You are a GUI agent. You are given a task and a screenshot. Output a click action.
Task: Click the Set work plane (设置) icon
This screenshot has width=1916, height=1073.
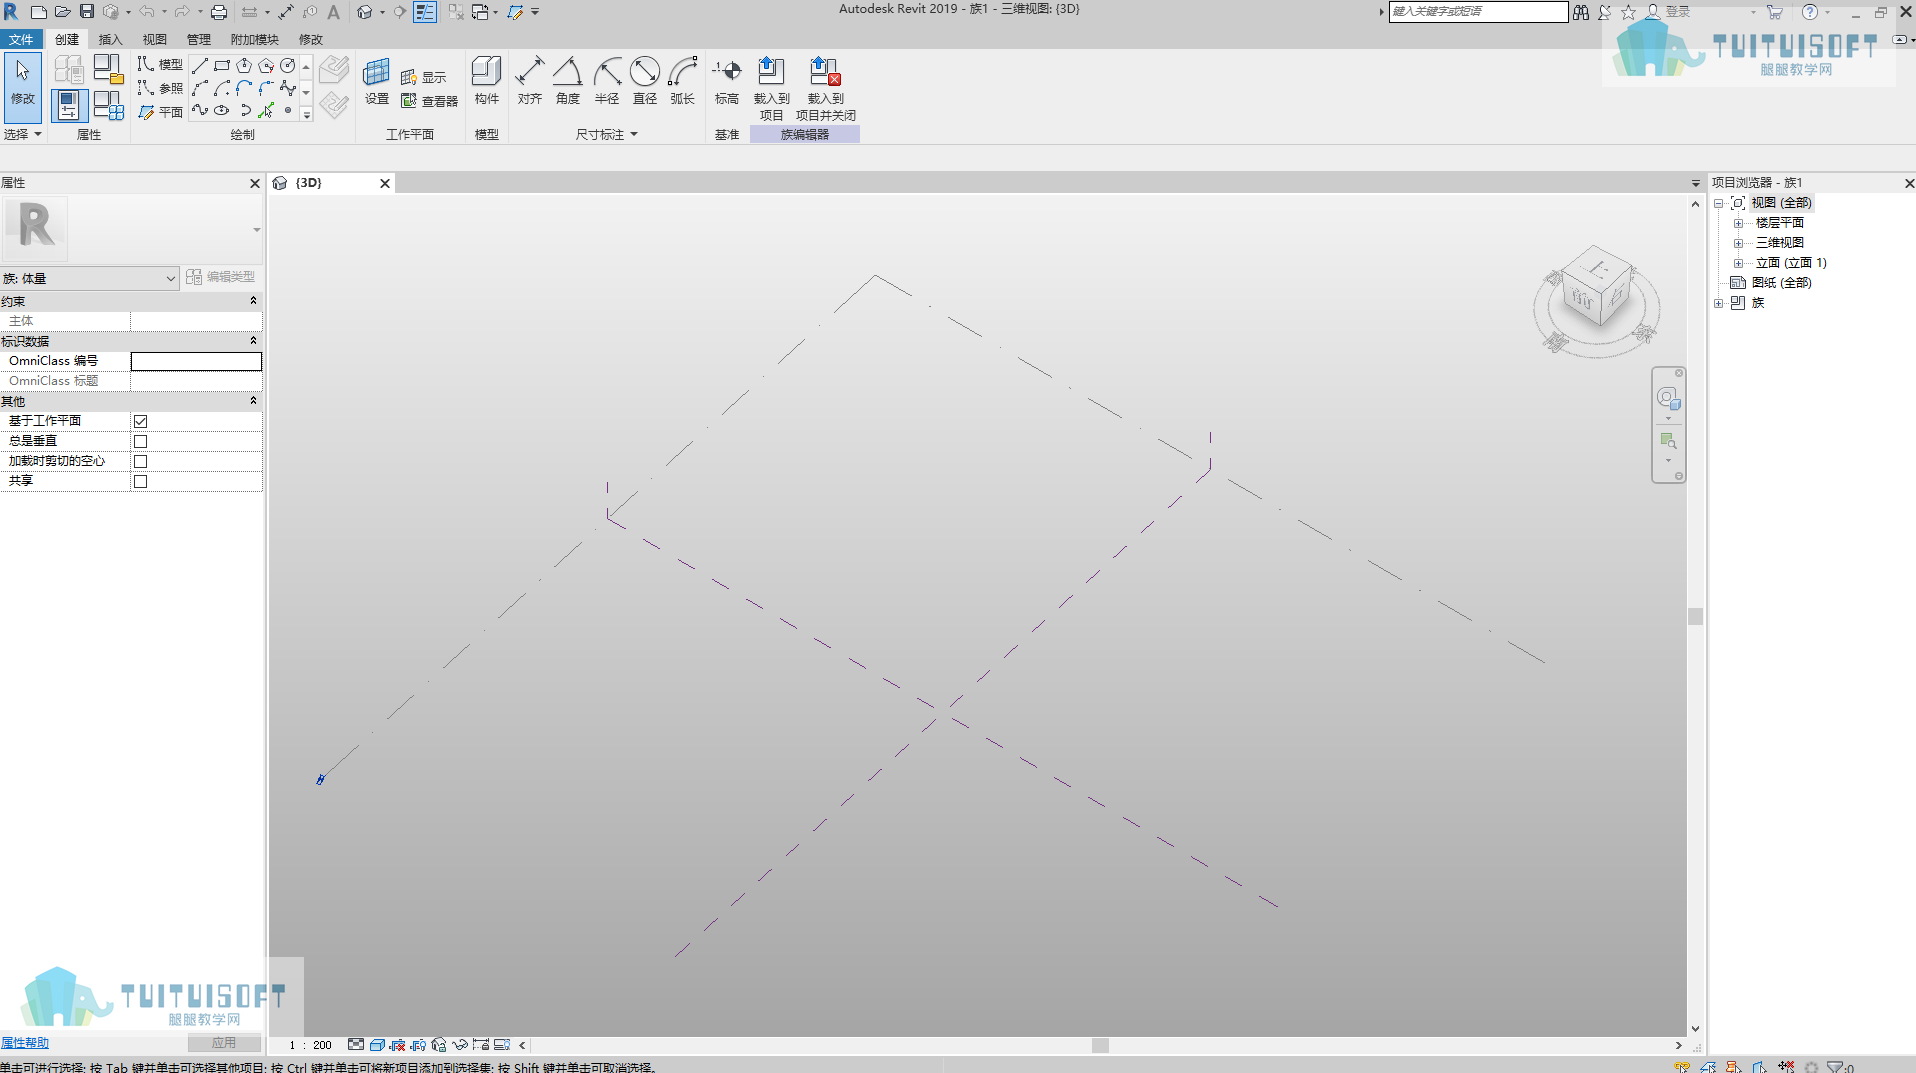click(377, 82)
